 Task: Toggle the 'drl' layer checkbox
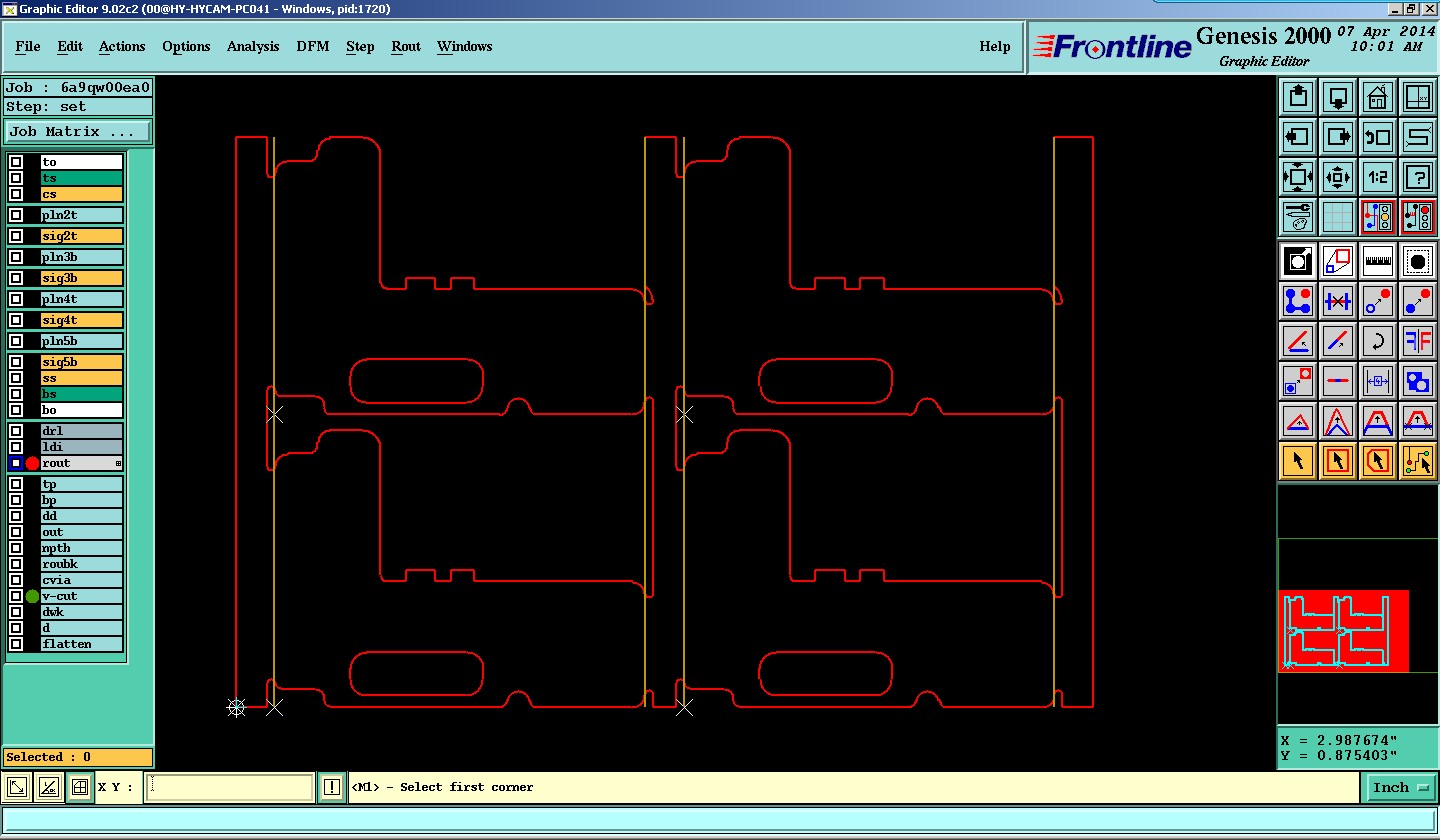[16, 431]
